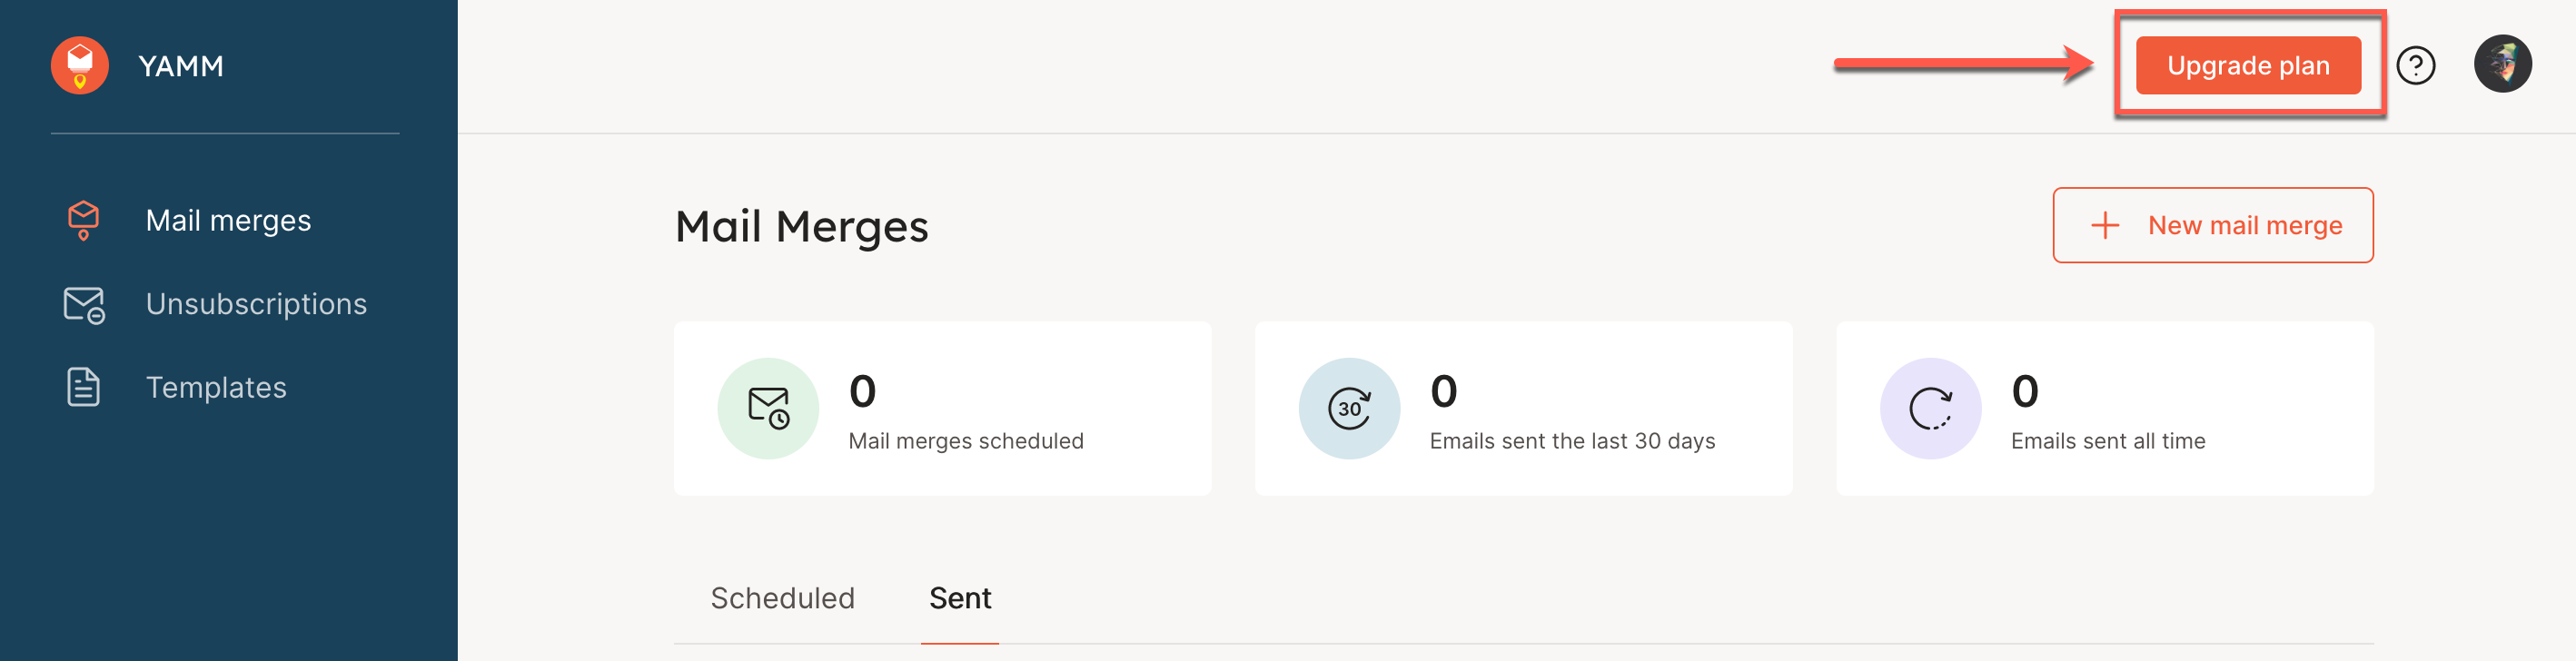The image size is (2576, 661).
Task: Select the Sent tab
Action: [x=960, y=598]
